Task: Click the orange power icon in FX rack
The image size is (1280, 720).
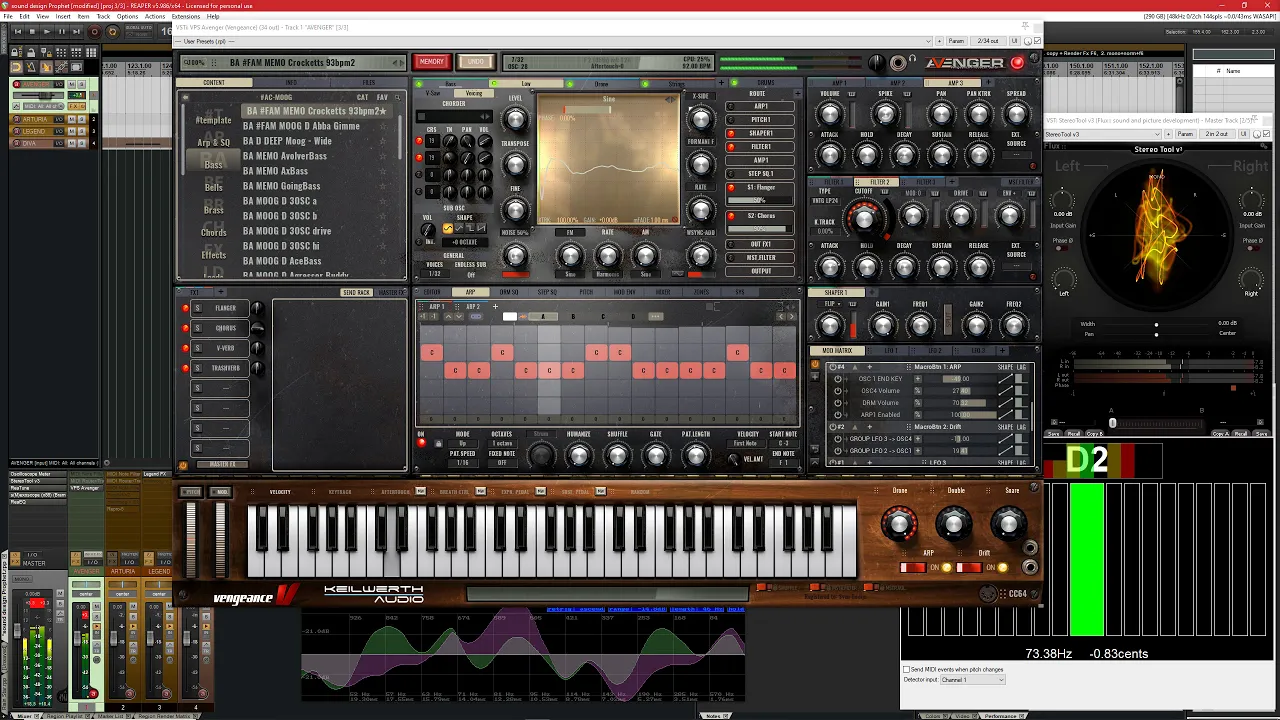Action: click(x=182, y=465)
